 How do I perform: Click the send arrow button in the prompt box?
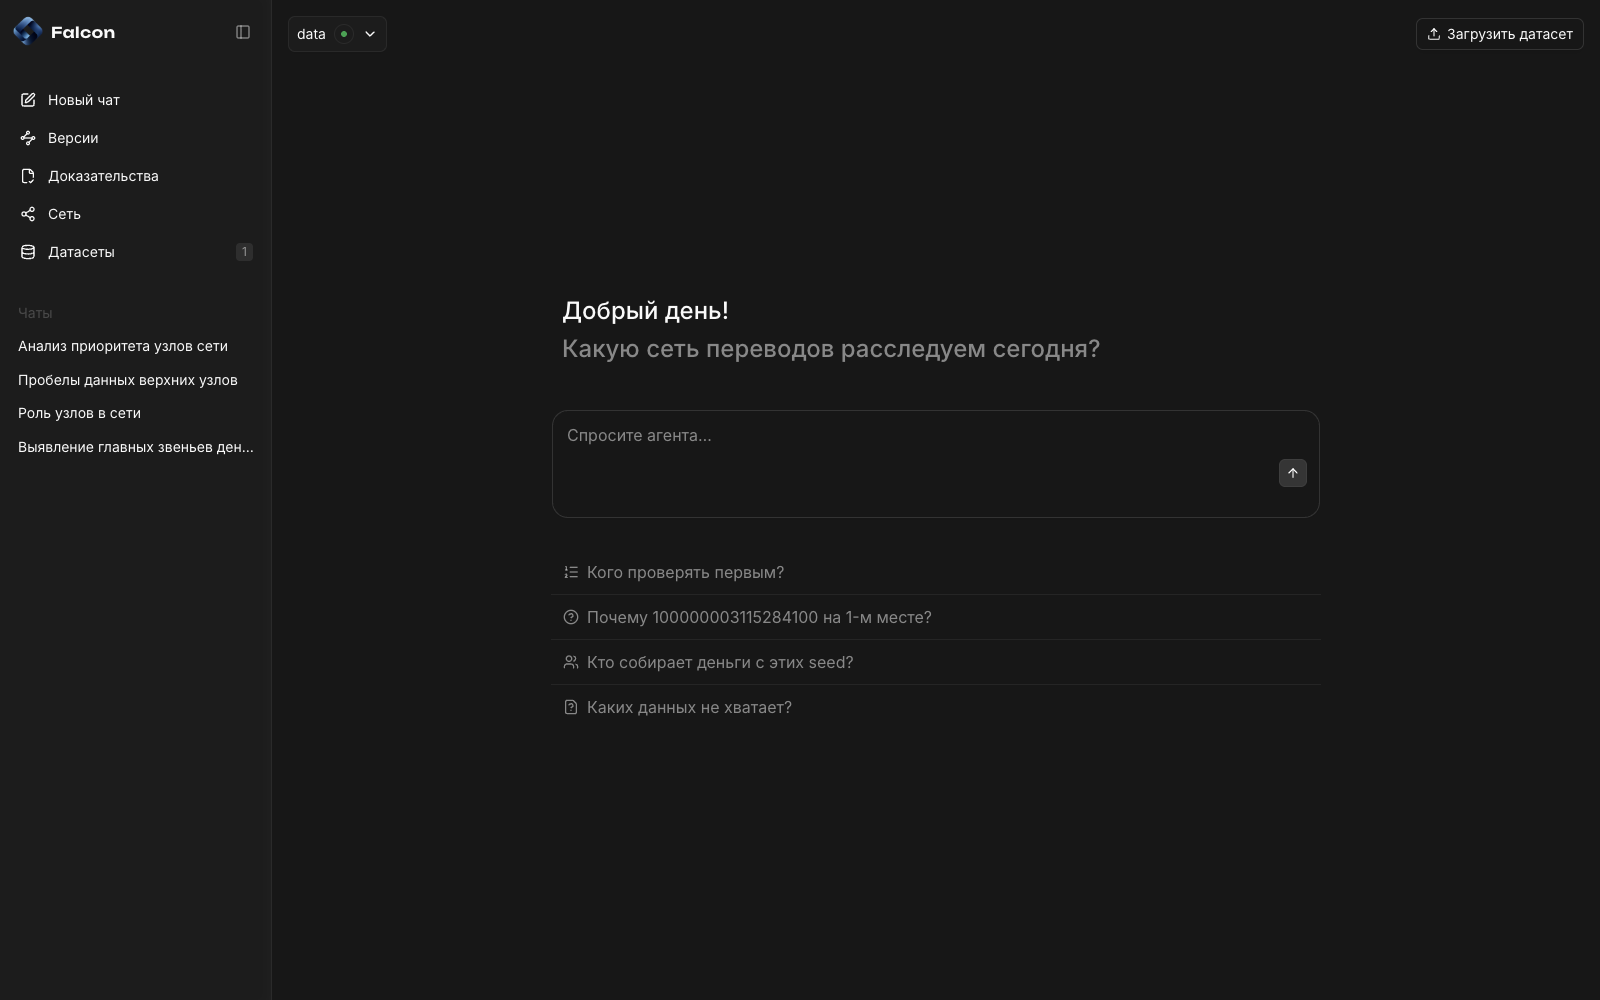pos(1293,473)
